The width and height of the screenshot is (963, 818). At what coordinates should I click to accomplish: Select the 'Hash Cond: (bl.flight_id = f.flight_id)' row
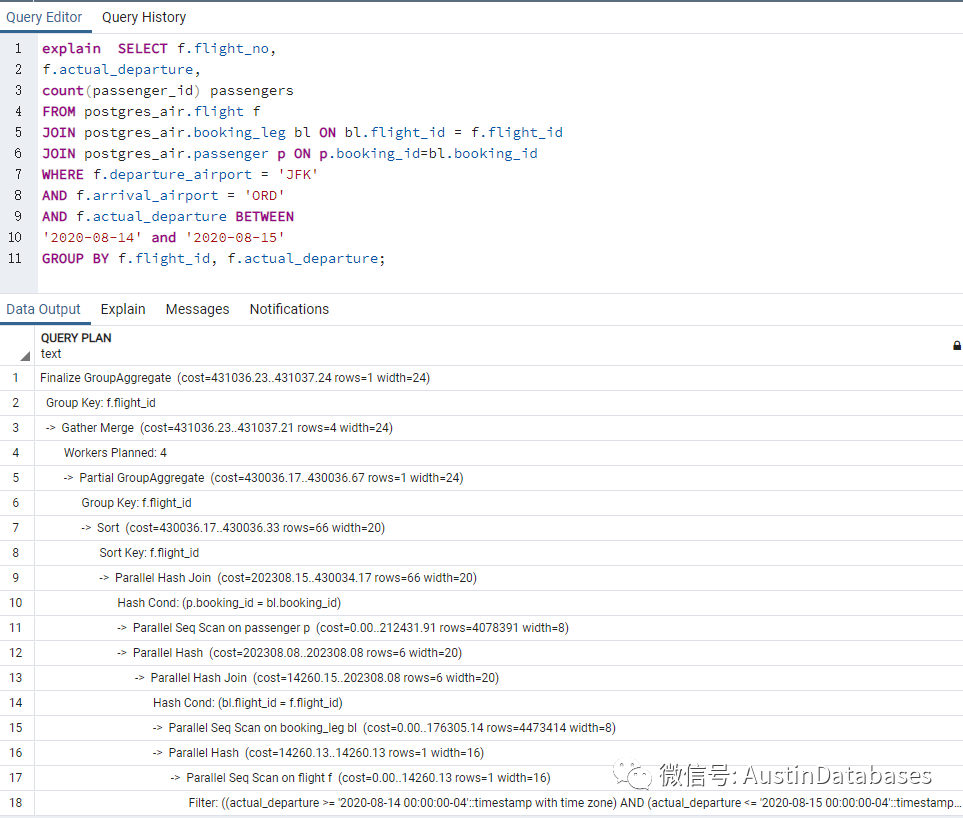click(x=499, y=703)
